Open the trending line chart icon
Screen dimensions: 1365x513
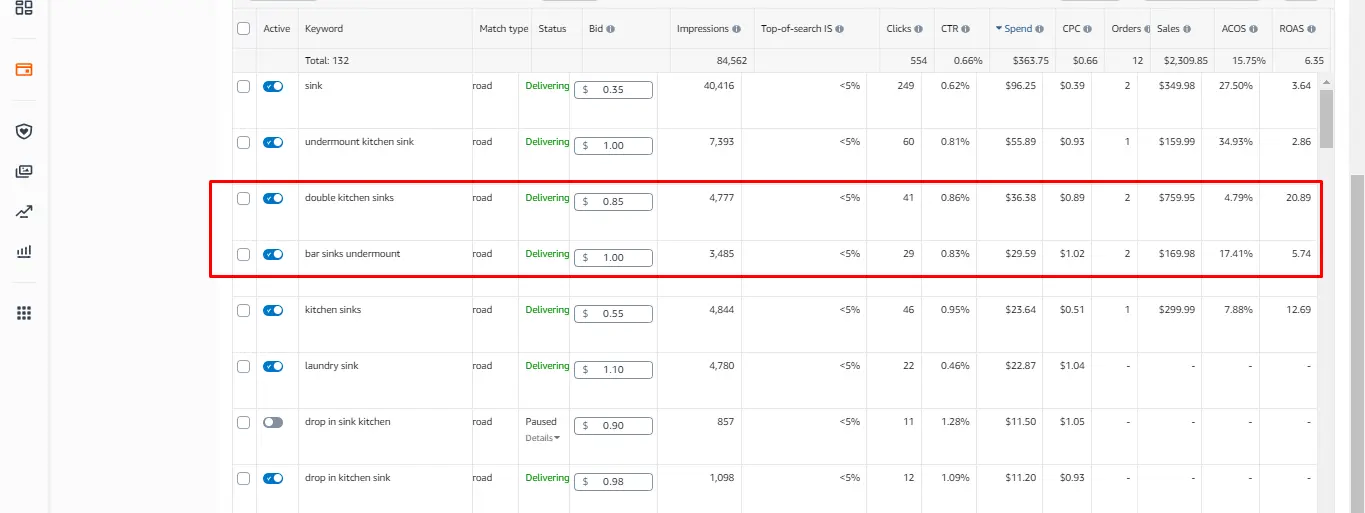[x=24, y=211]
